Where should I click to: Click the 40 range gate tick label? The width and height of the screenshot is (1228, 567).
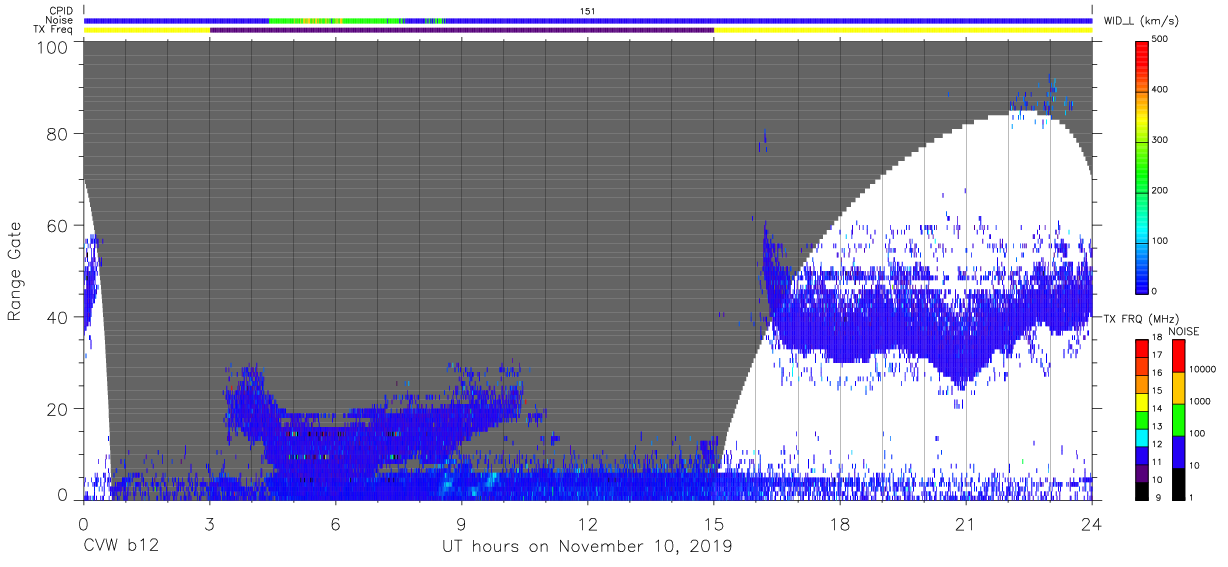[x=57, y=317]
